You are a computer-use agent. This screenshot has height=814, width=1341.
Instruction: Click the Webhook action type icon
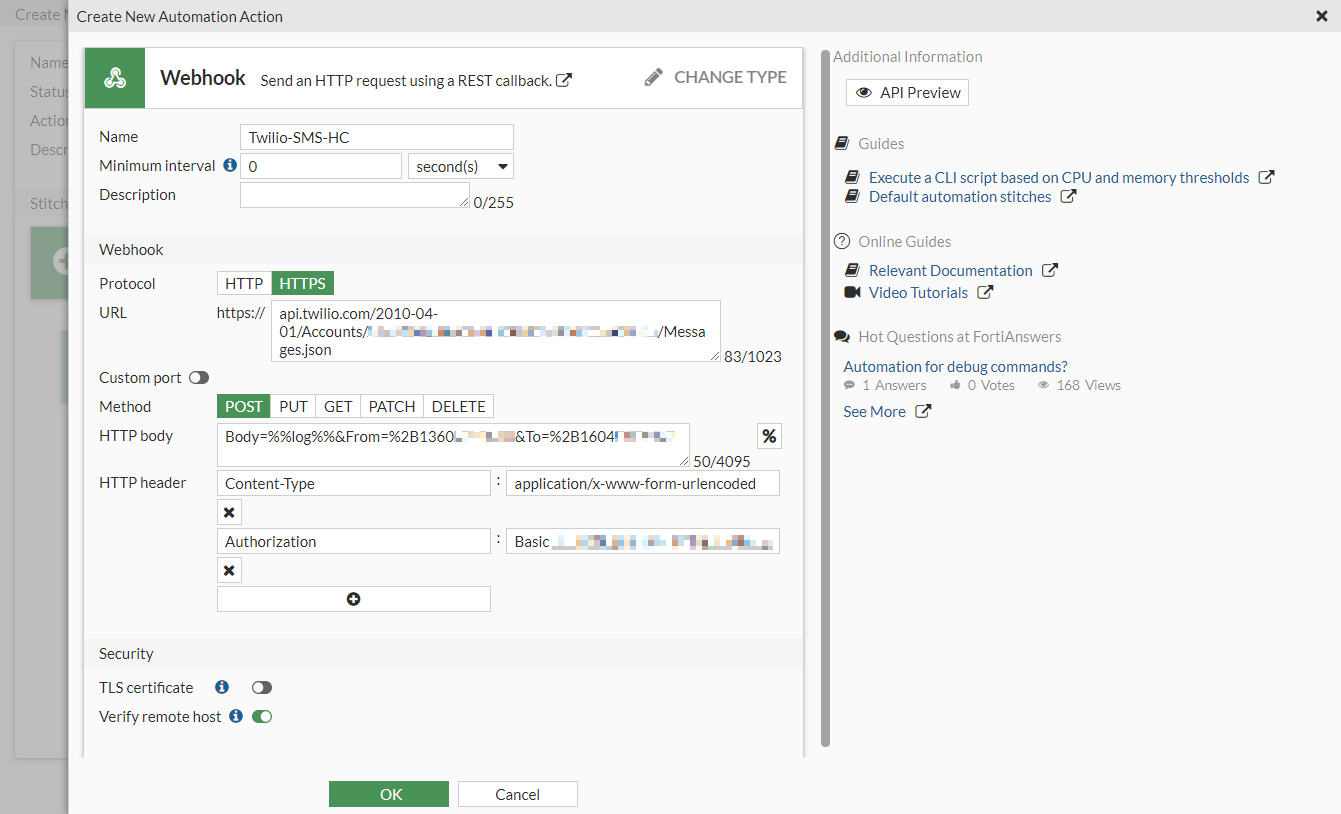pos(115,78)
